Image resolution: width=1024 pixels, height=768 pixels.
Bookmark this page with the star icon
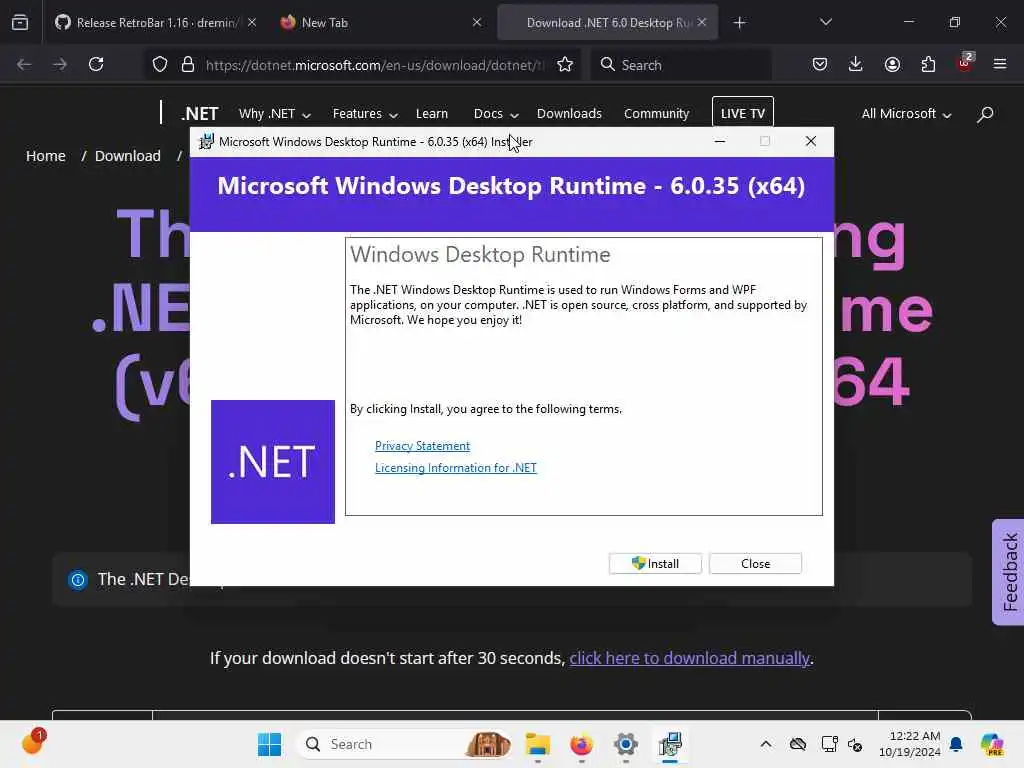(565, 65)
